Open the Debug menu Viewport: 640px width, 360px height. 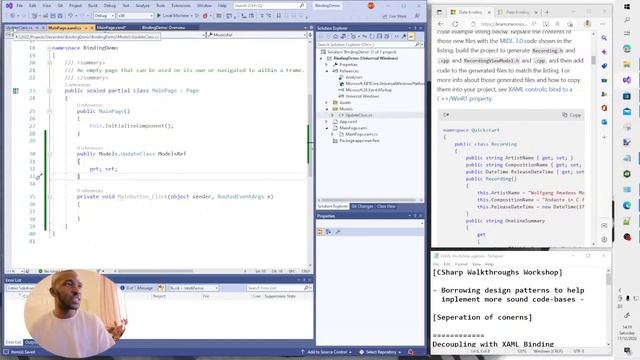[110, 6]
